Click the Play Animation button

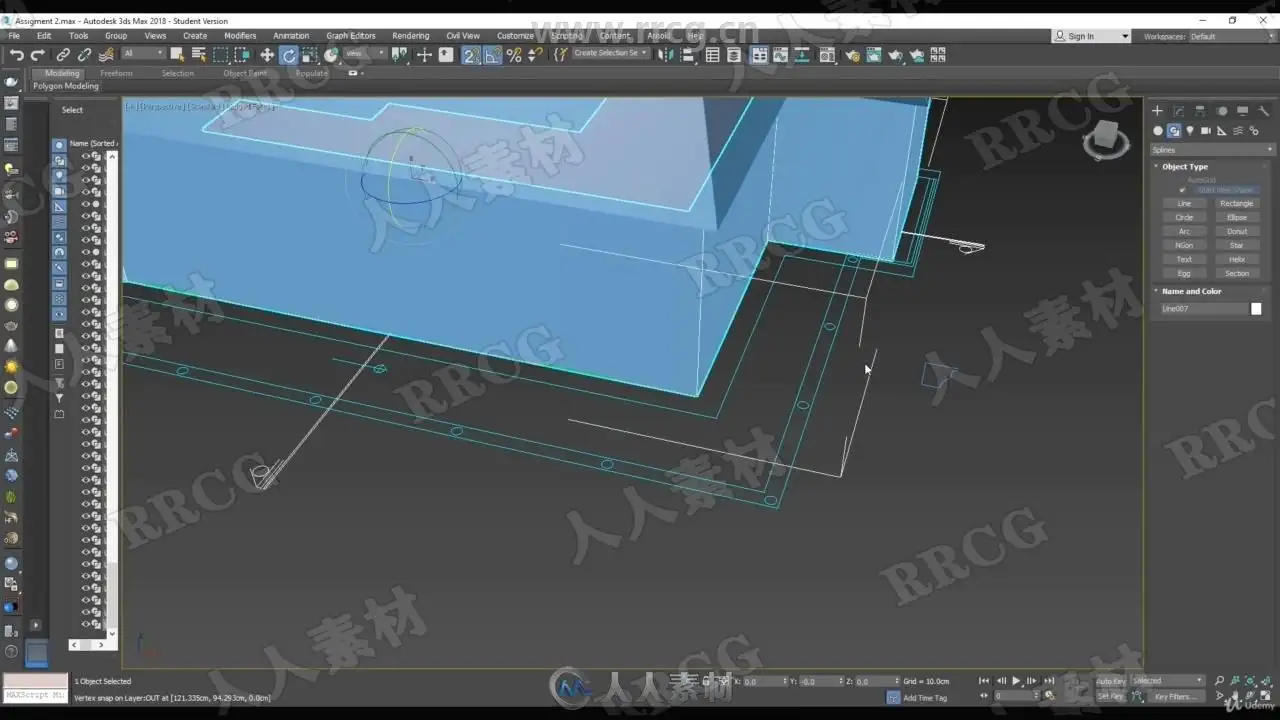point(1016,681)
